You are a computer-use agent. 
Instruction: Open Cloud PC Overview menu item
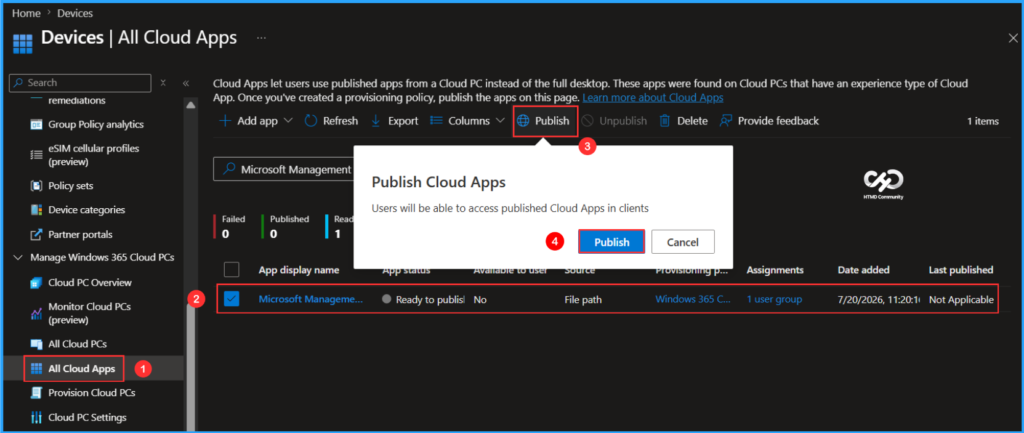[89, 283]
